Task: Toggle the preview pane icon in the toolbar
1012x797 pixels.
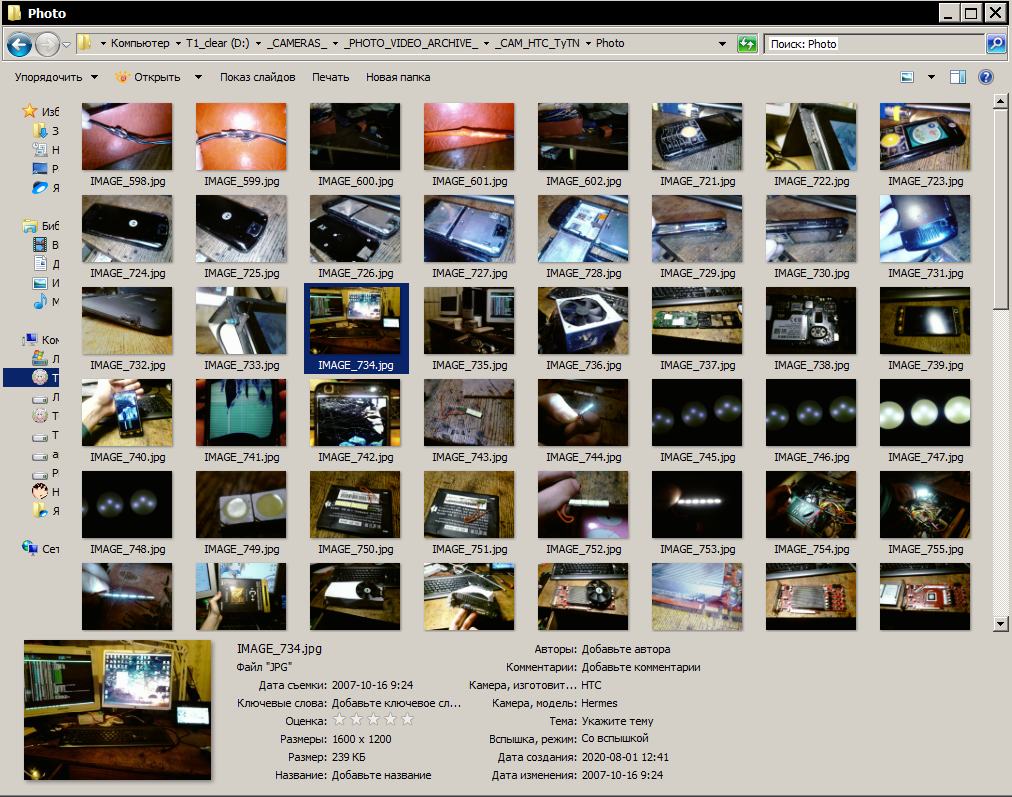Action: click(x=958, y=77)
